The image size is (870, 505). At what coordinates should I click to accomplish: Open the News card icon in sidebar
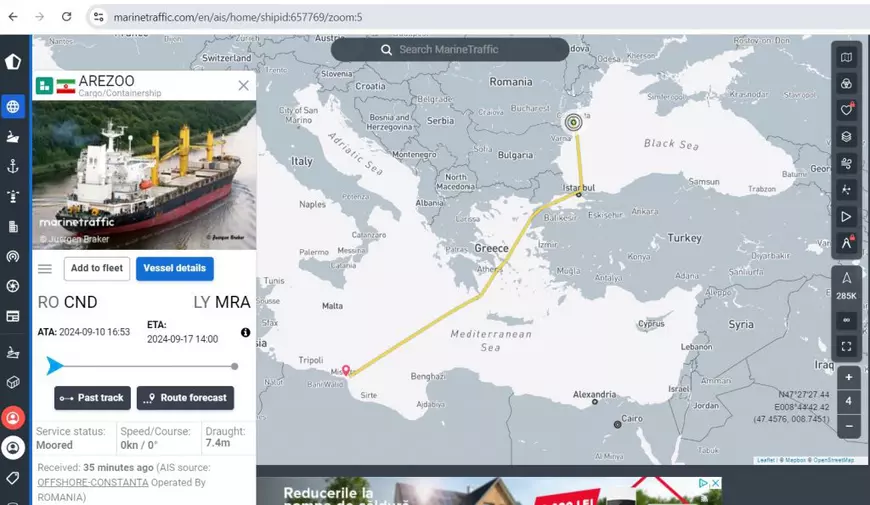pyautogui.click(x=13, y=316)
